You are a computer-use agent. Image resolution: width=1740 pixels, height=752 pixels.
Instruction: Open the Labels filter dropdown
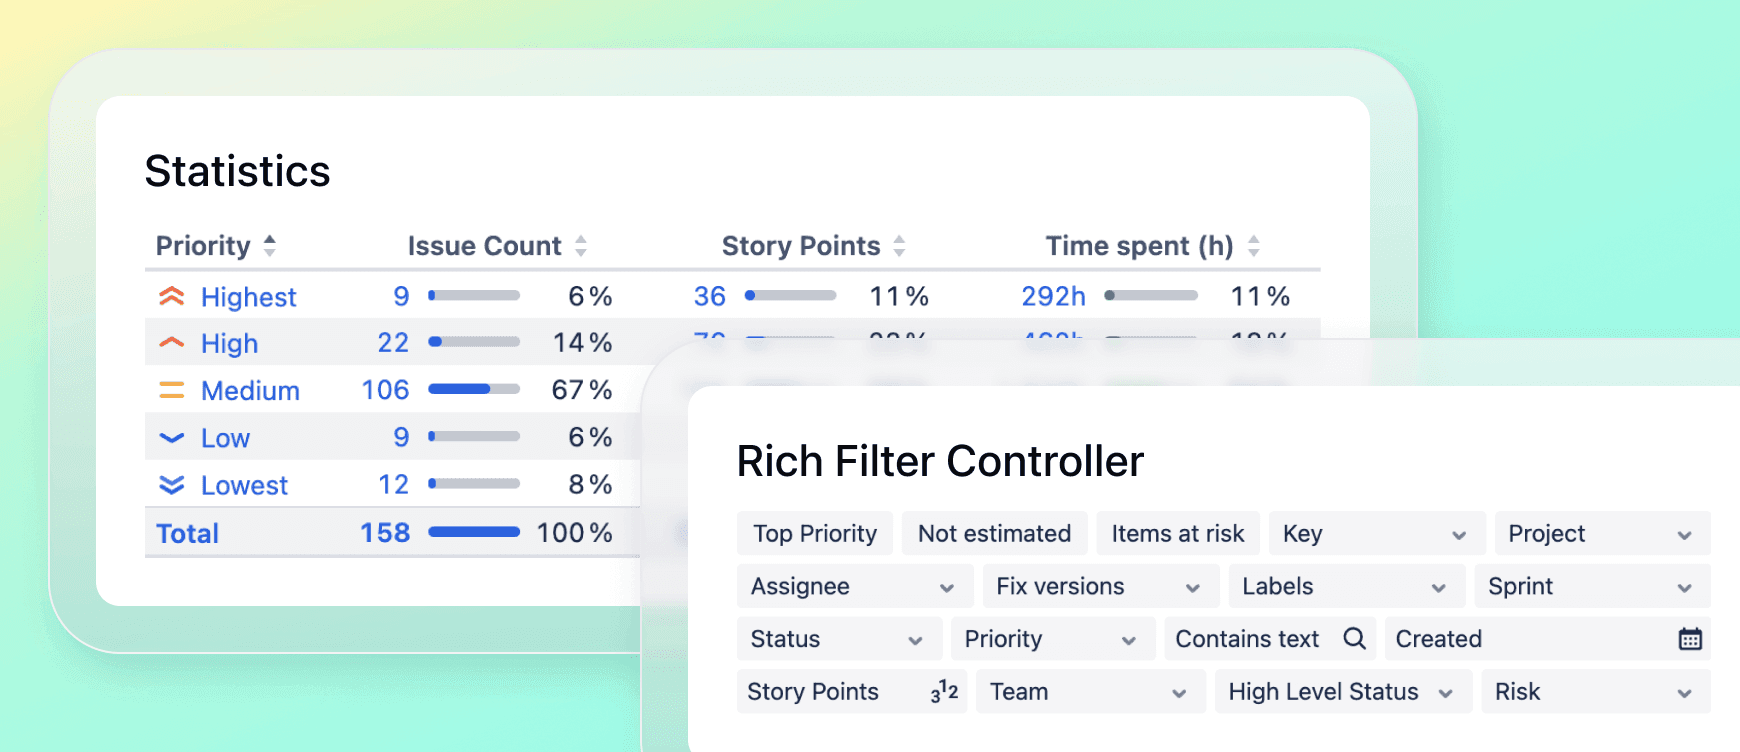(x=1347, y=586)
